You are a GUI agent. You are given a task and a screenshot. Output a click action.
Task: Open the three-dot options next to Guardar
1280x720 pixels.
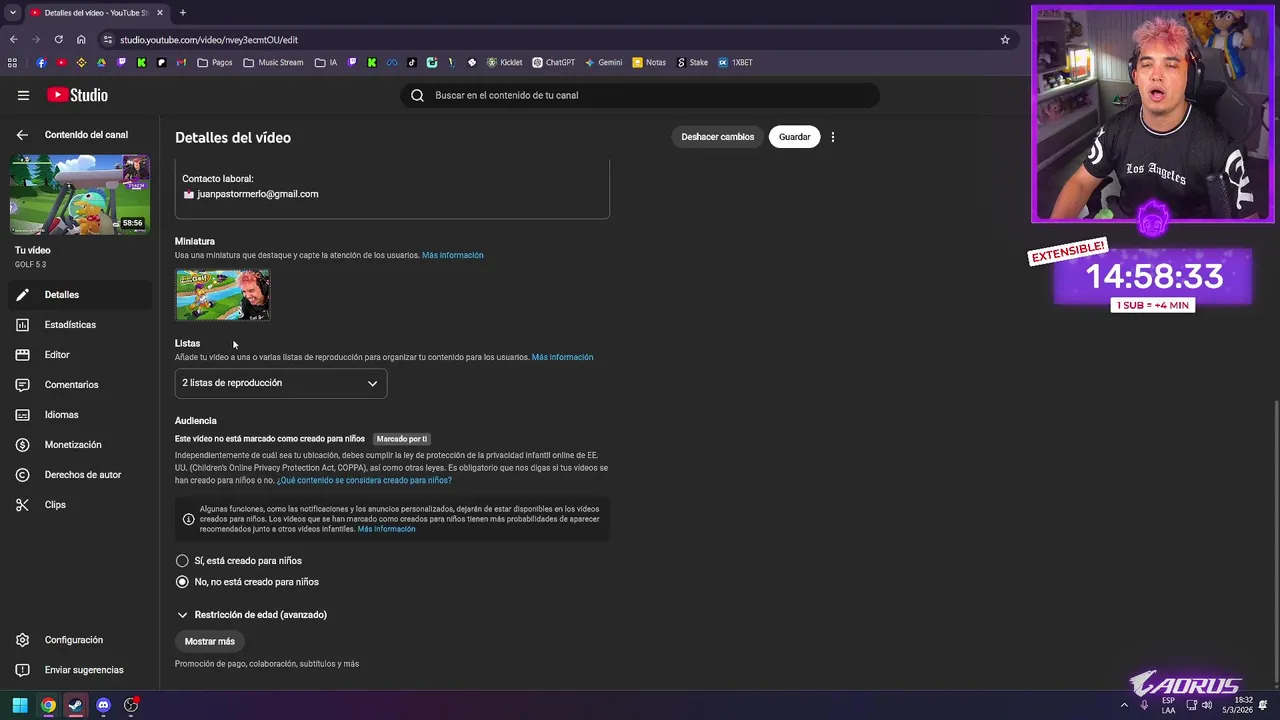click(833, 137)
